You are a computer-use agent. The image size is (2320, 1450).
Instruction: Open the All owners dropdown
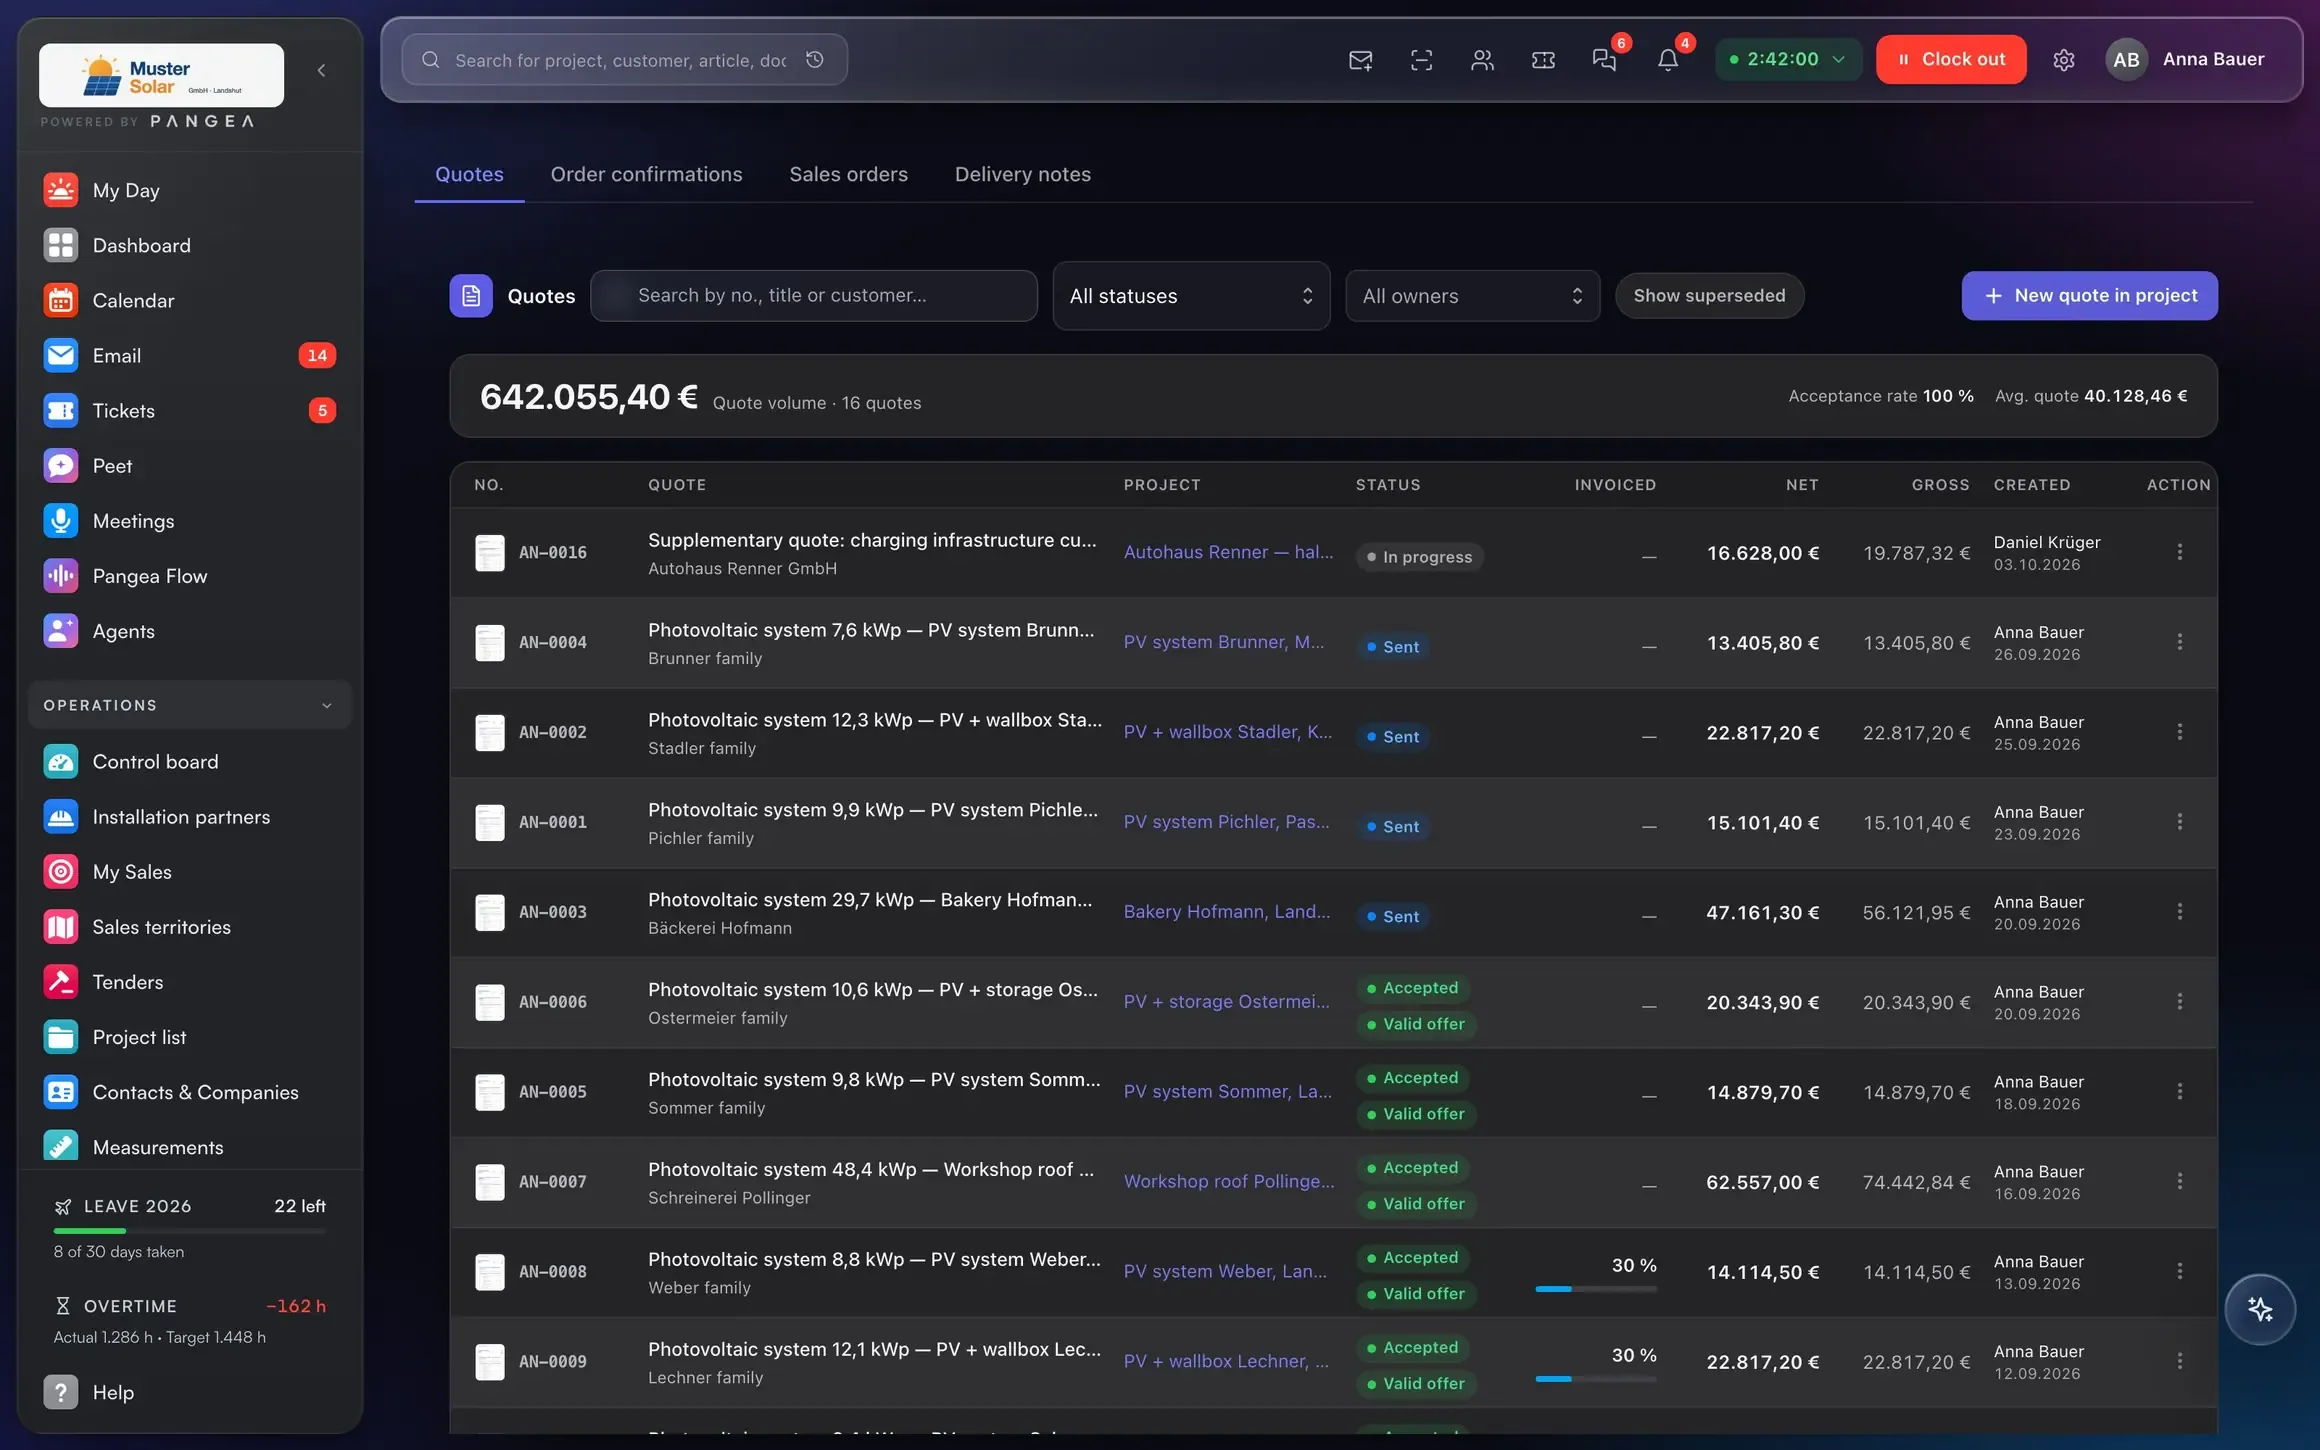tap(1472, 296)
